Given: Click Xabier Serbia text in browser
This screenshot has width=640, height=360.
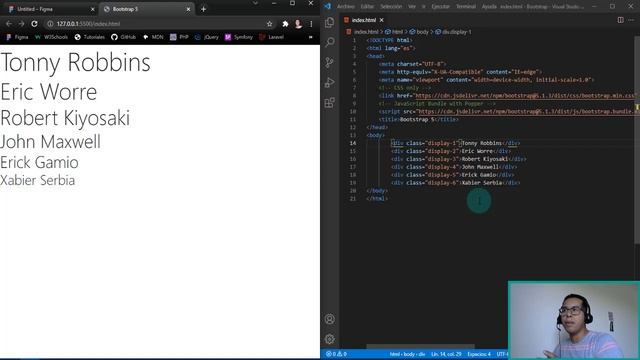Looking at the screenshot, I should pyautogui.click(x=38, y=180).
